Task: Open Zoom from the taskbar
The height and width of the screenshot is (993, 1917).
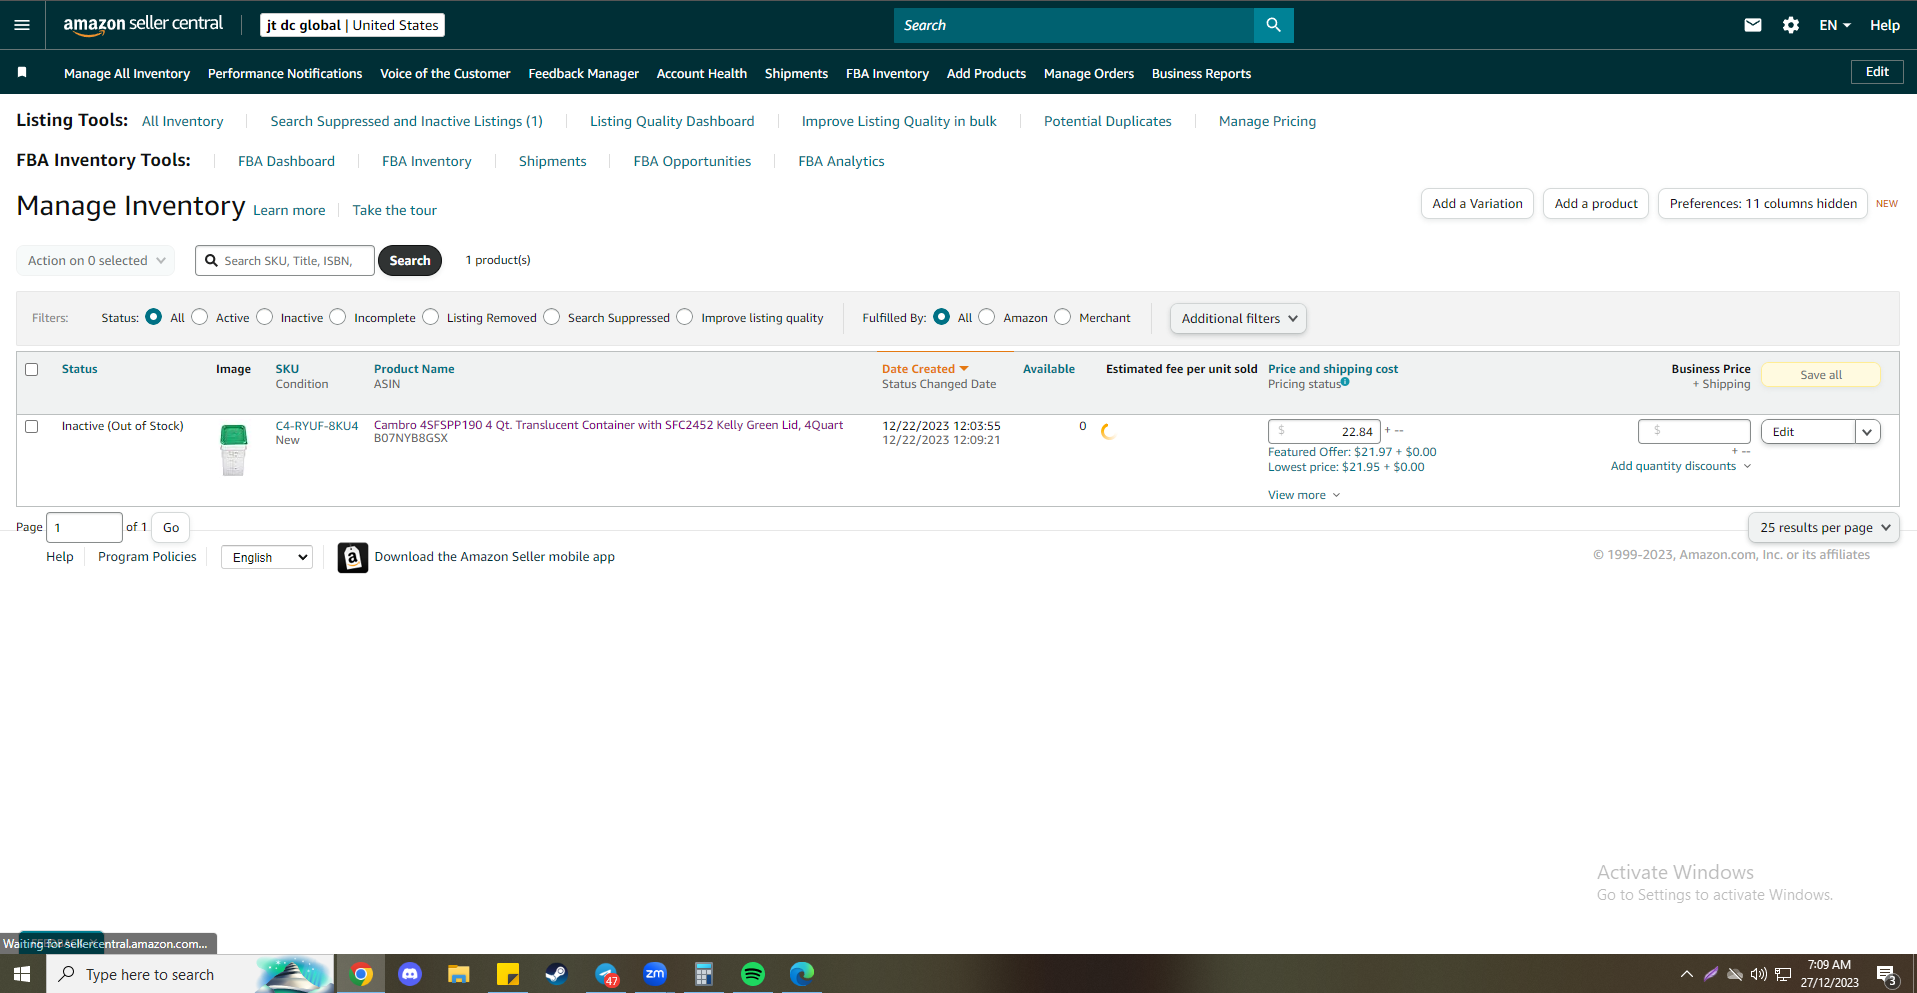Action: pyautogui.click(x=655, y=974)
